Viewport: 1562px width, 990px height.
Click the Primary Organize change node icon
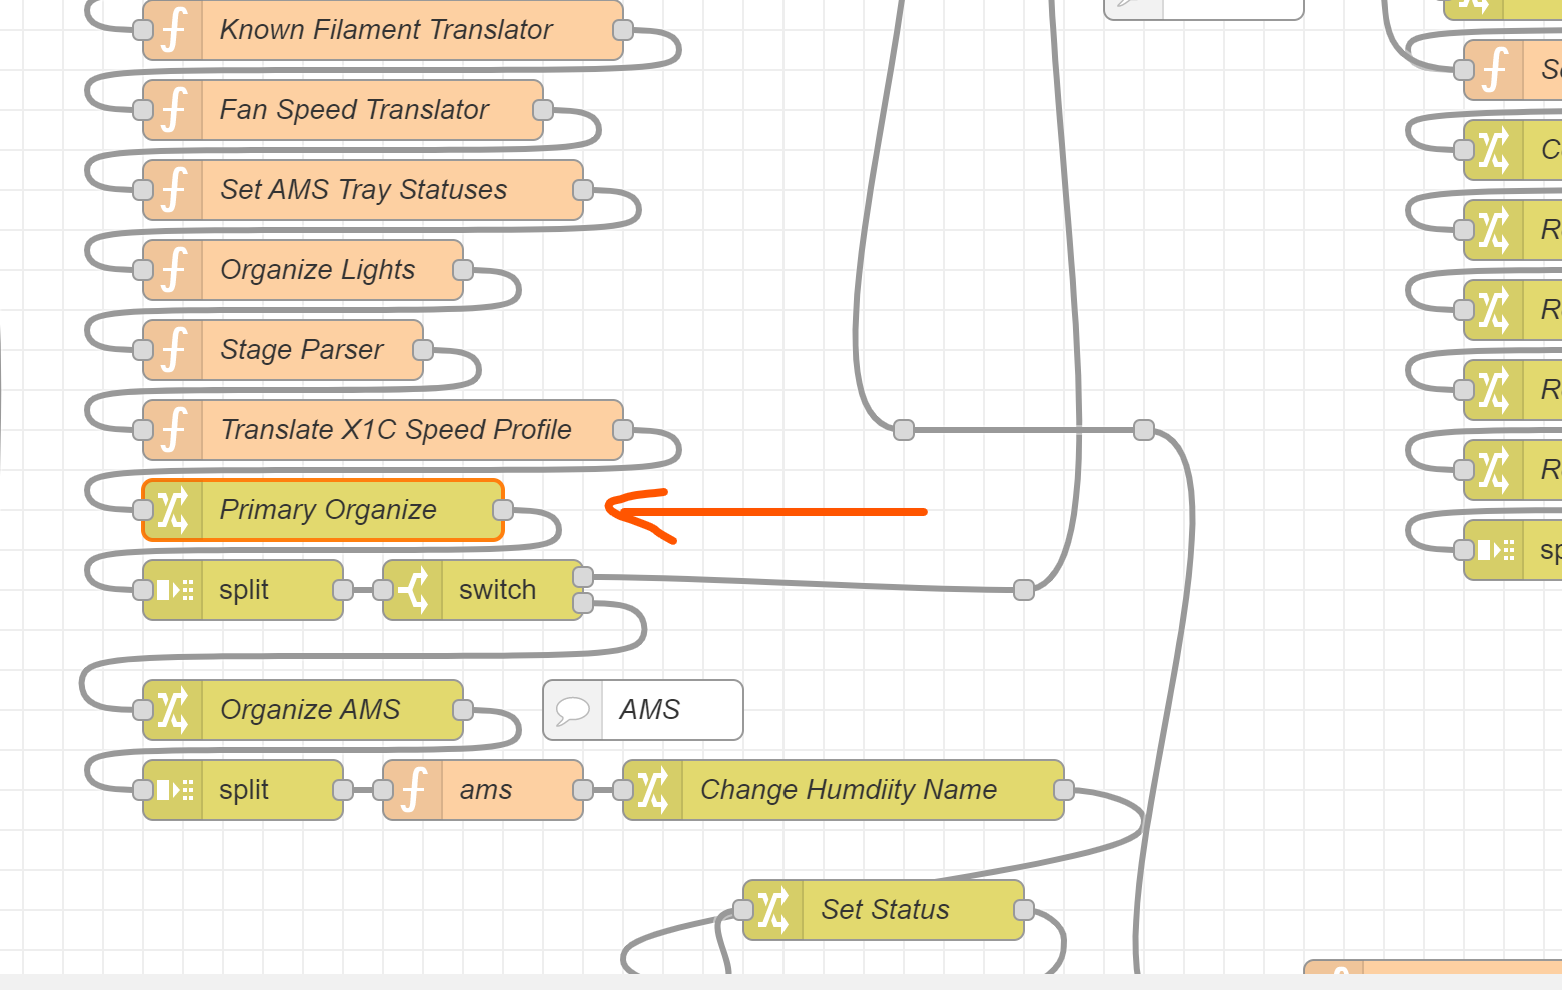point(173,510)
